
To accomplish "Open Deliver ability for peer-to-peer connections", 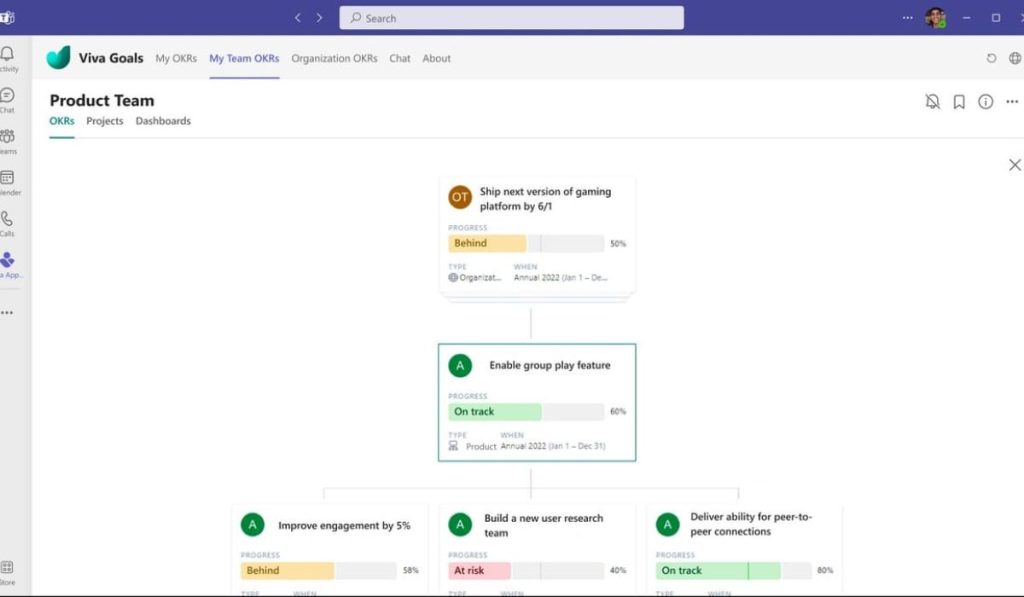I will point(751,524).
